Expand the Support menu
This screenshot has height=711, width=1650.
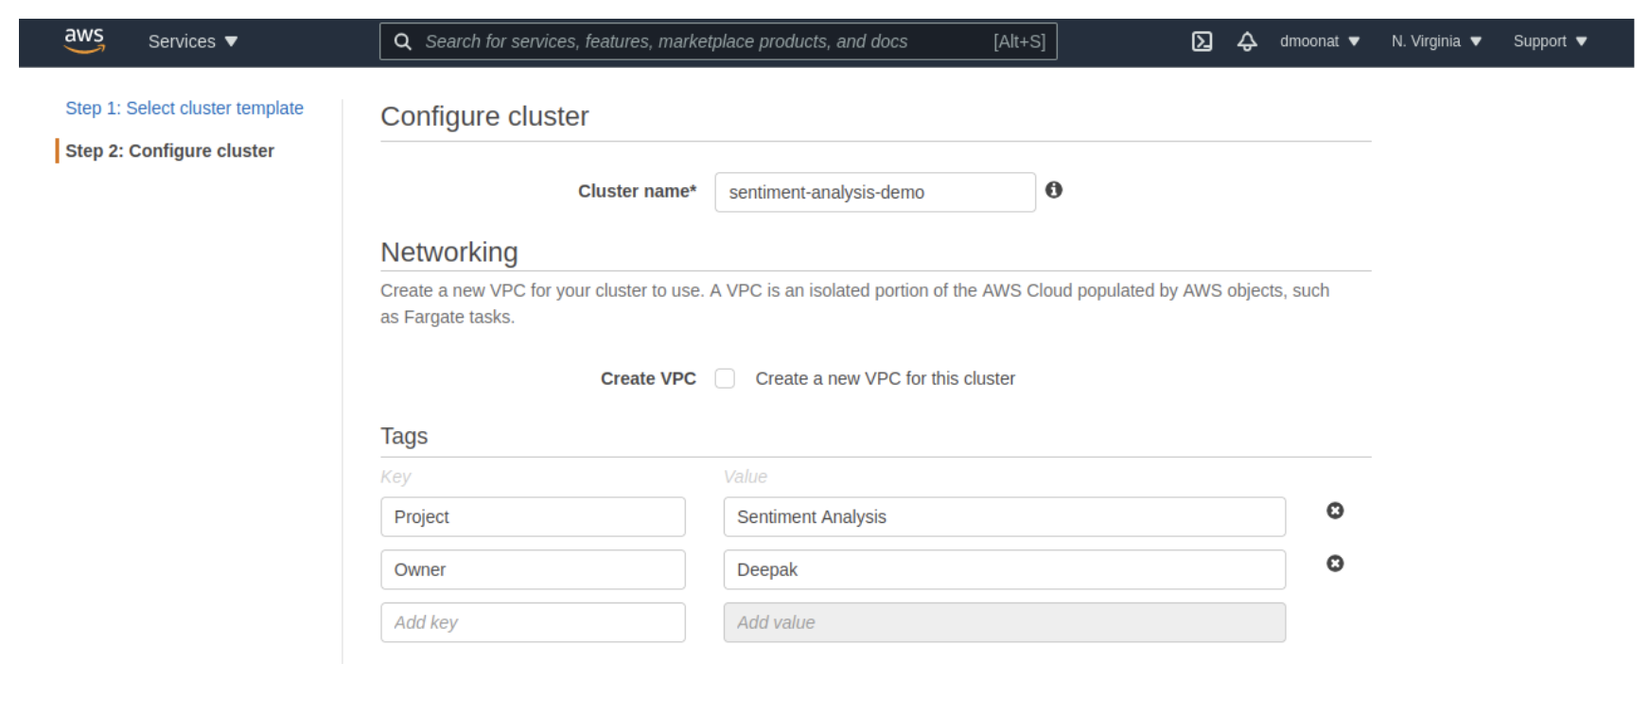1549,41
